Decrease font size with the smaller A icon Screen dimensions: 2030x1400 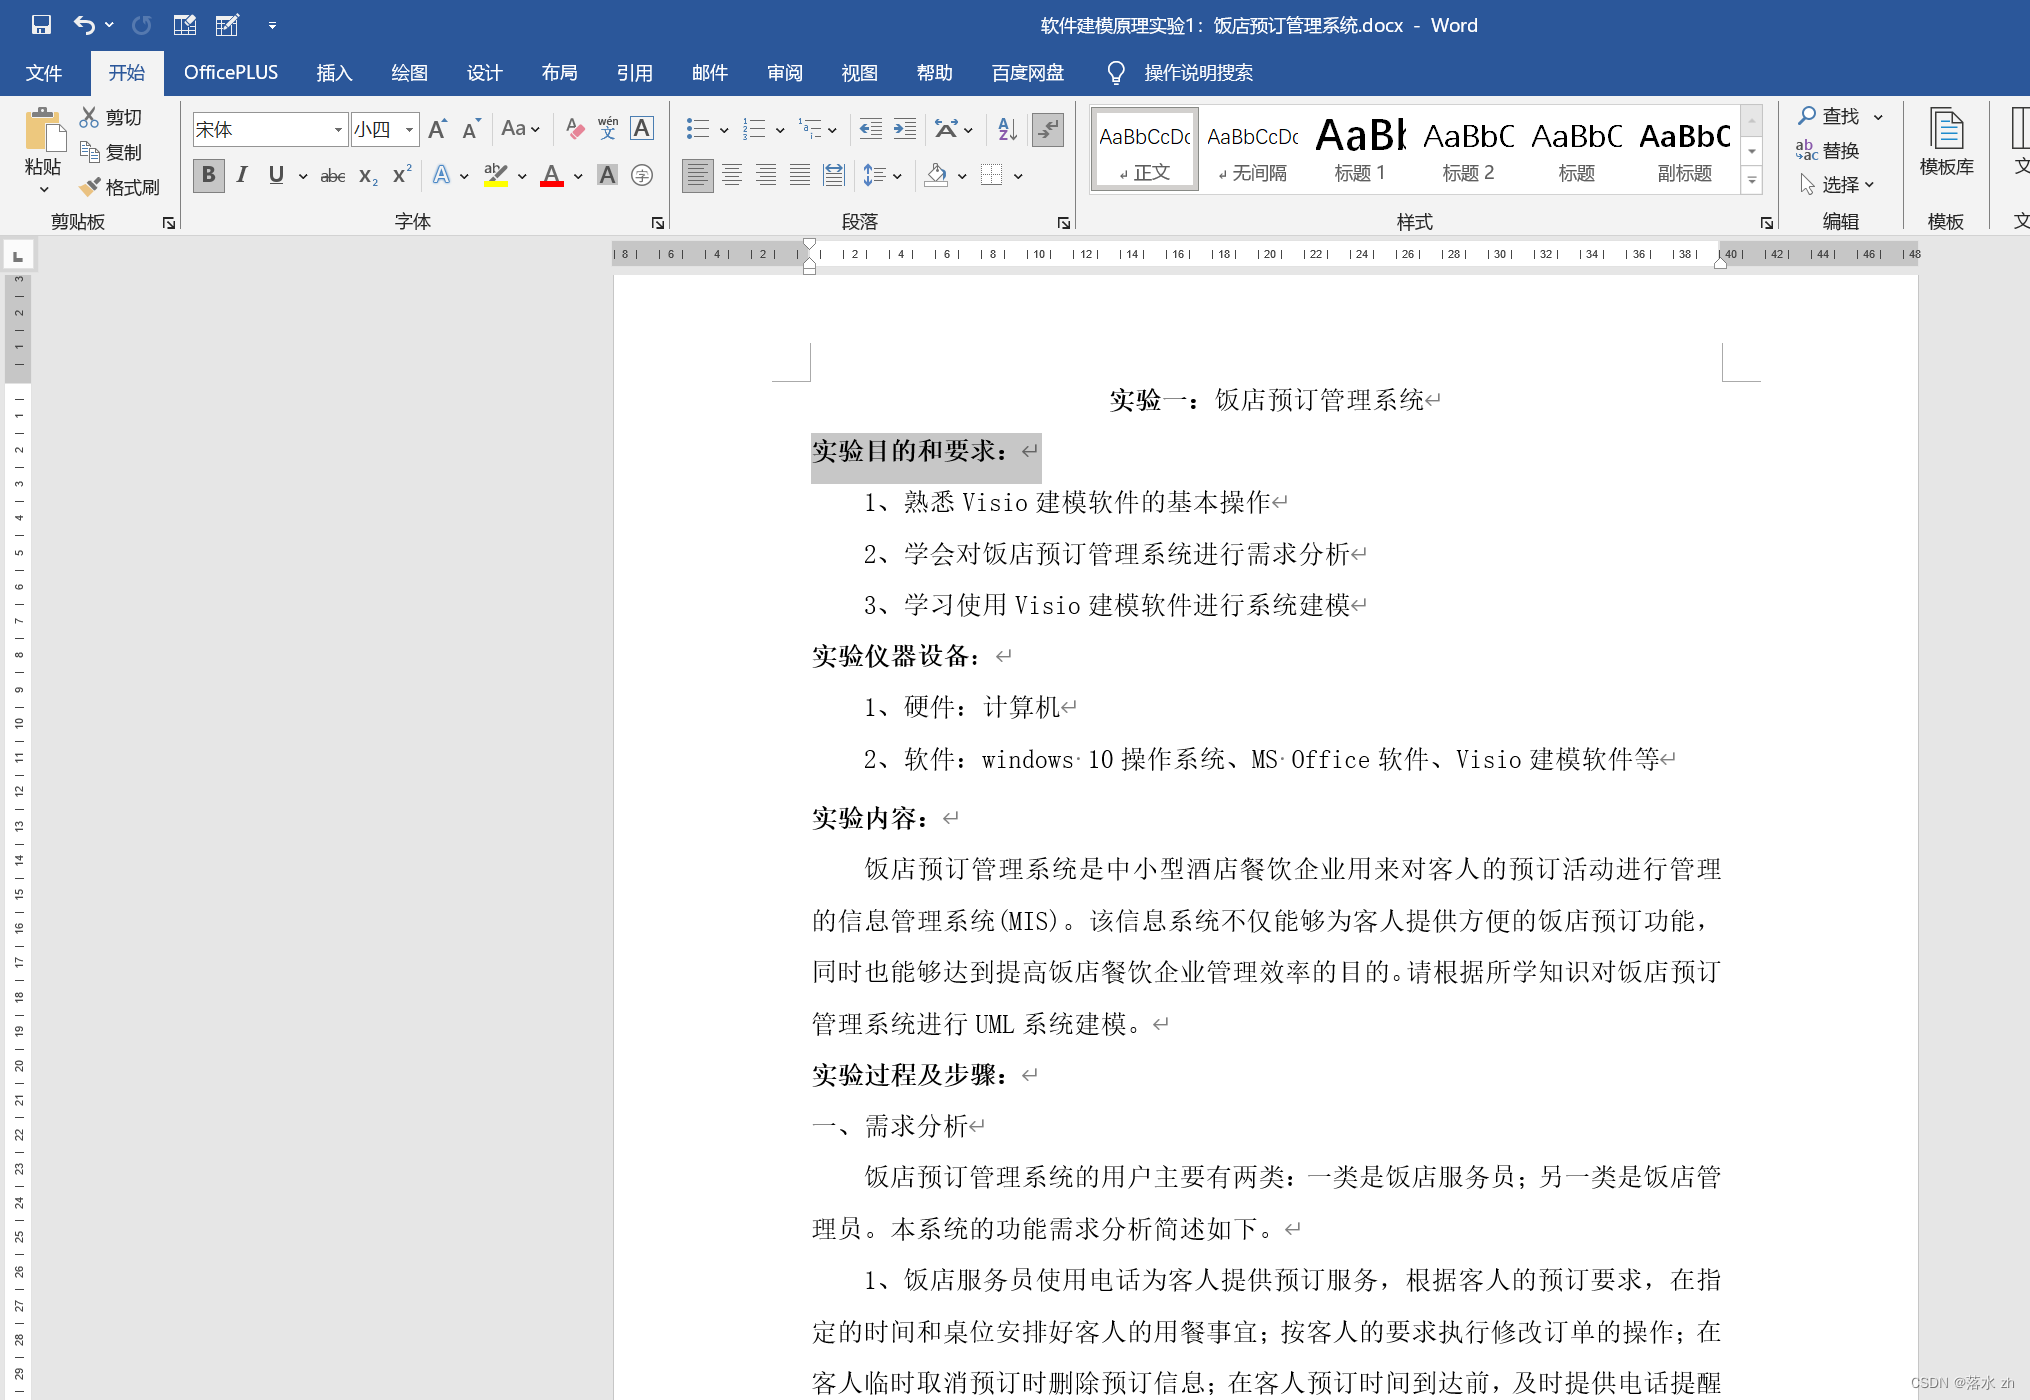coord(471,129)
